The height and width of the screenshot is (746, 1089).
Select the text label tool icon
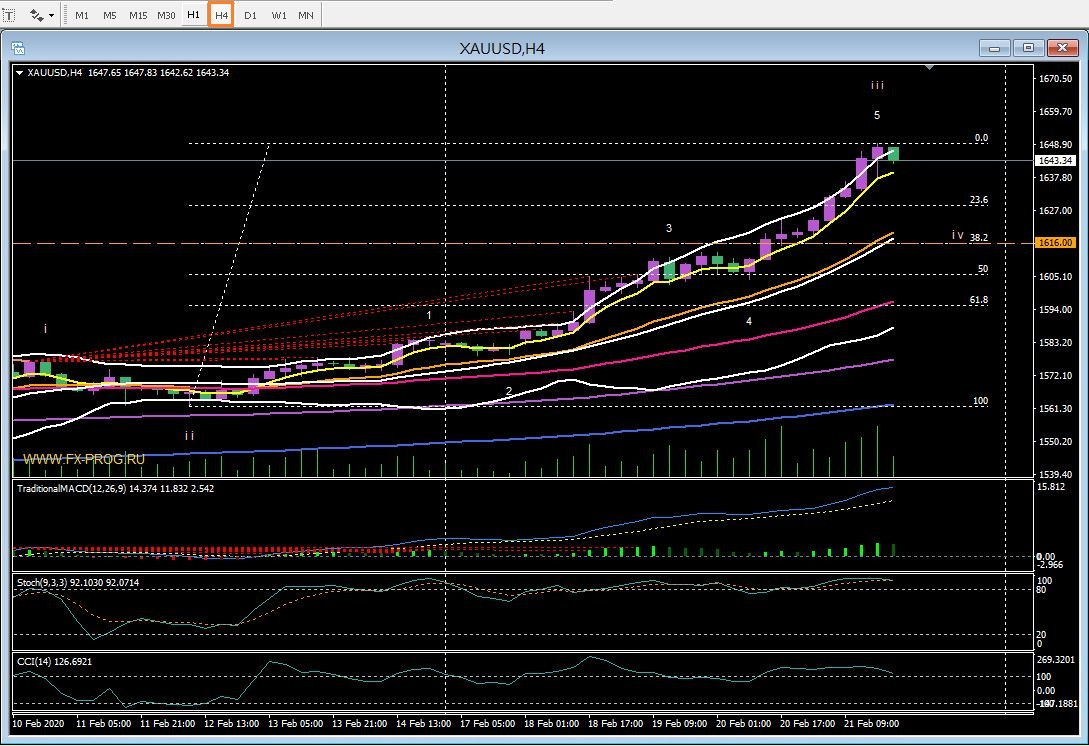click(x=9, y=16)
